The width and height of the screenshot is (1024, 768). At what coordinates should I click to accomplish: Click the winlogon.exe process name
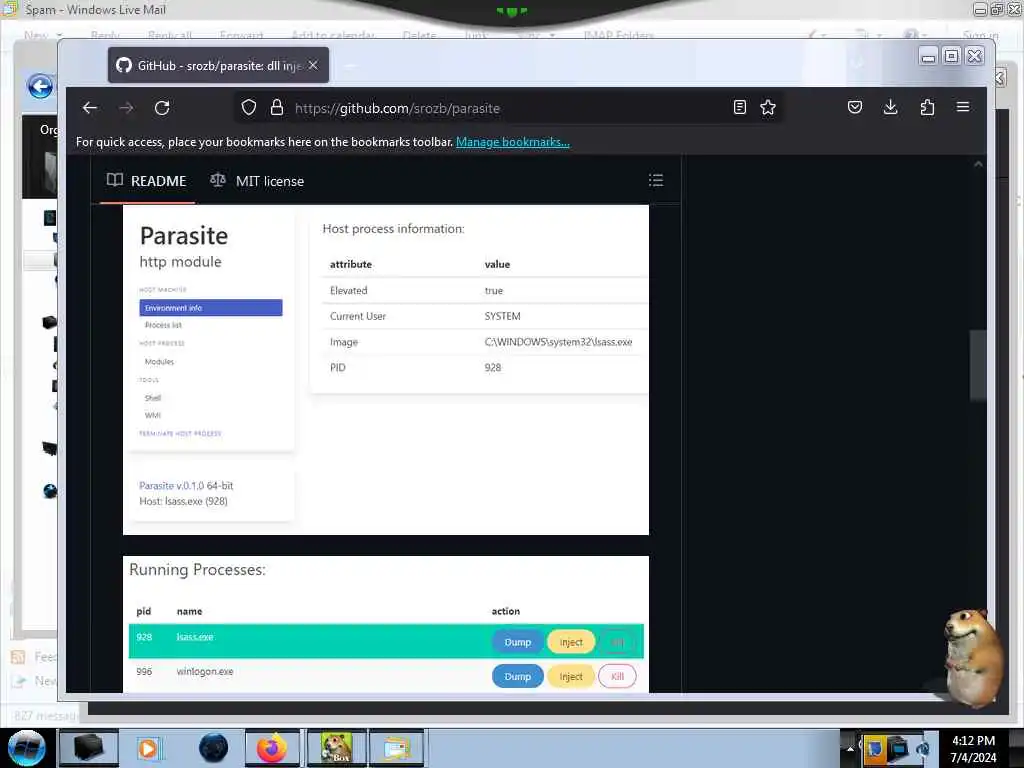point(205,671)
